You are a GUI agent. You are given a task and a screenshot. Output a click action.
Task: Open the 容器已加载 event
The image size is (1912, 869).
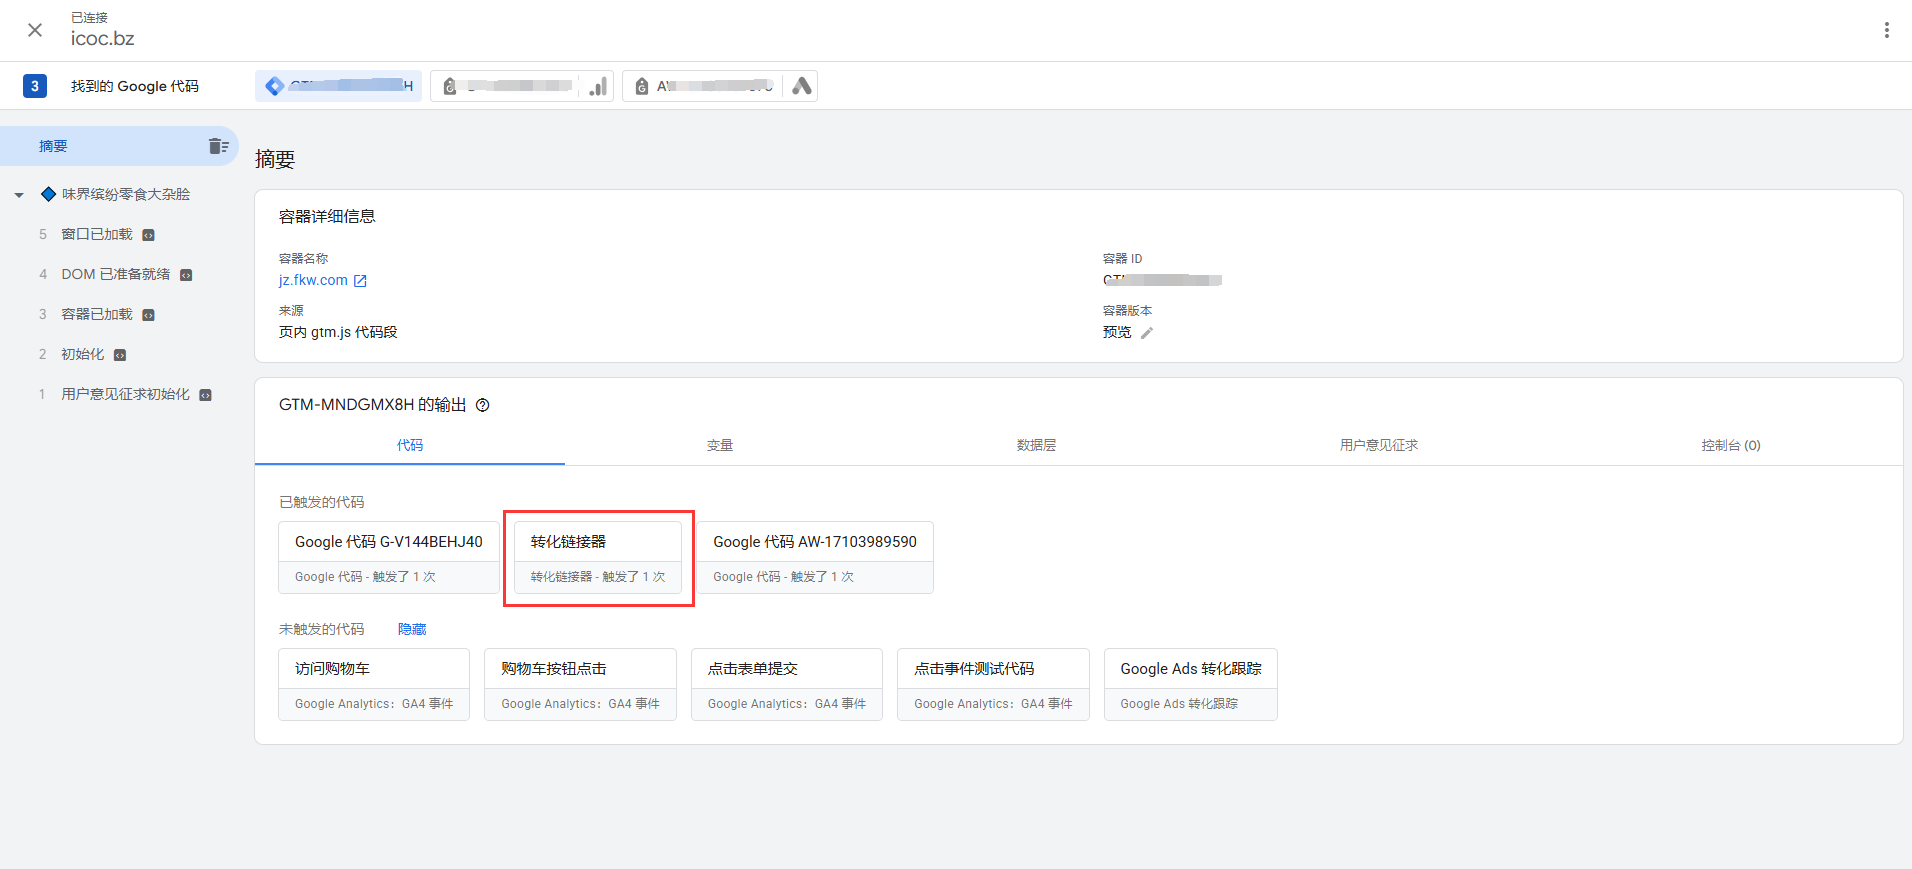(97, 314)
